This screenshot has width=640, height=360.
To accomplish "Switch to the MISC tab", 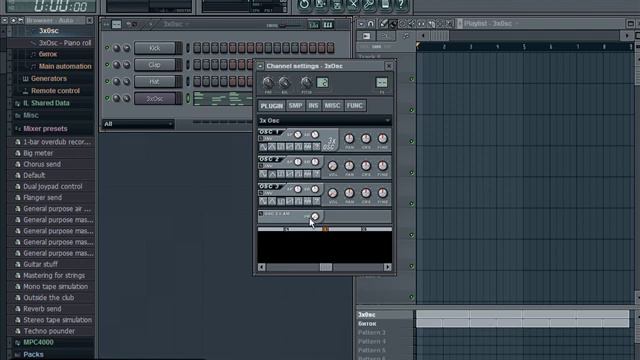I will pyautogui.click(x=332, y=106).
